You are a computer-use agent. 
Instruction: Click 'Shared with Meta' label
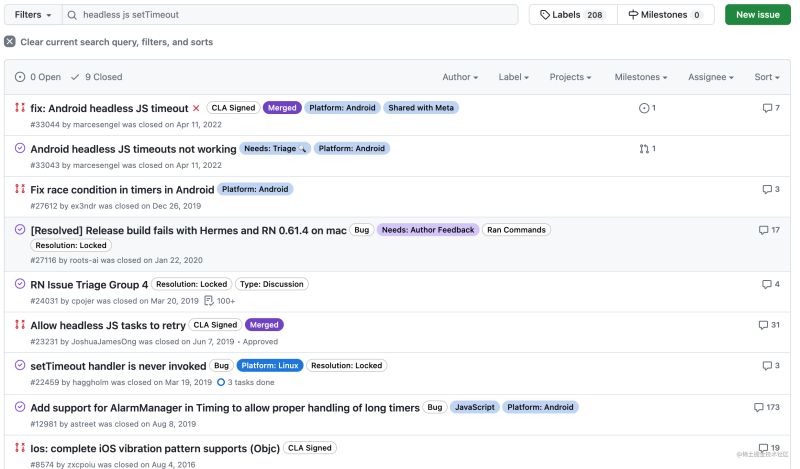pyautogui.click(x=421, y=108)
